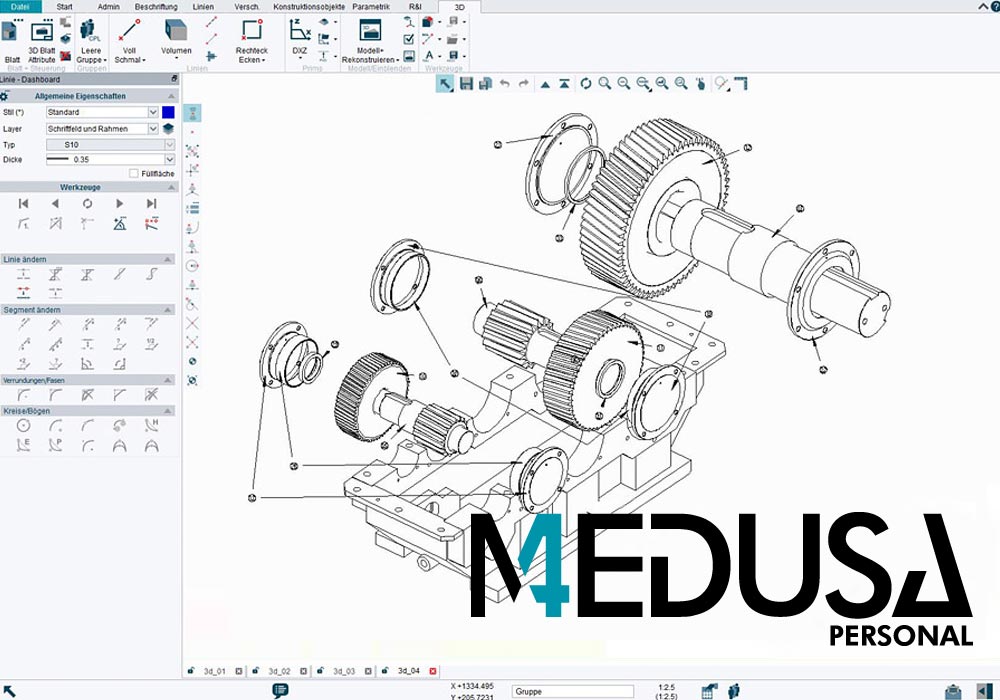Screen dimensions: 1000x700
Task: Select first rounding tool under Verrundungen/Fasen
Action: 24,395
